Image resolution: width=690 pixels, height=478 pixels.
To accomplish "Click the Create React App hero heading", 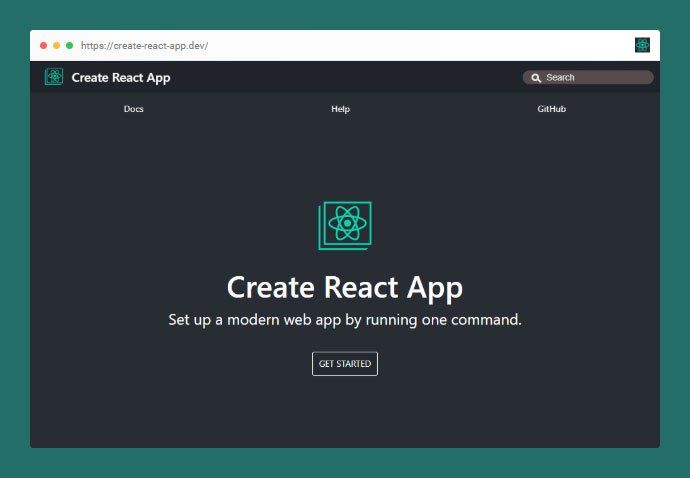I will pos(345,288).
